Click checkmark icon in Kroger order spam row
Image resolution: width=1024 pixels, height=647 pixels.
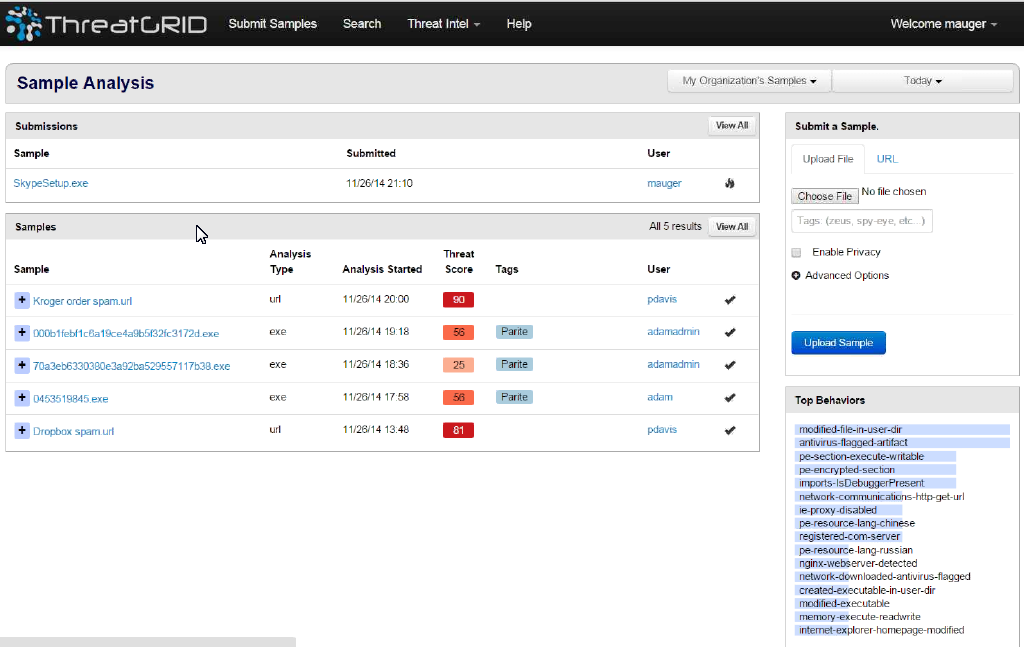pyautogui.click(x=730, y=300)
